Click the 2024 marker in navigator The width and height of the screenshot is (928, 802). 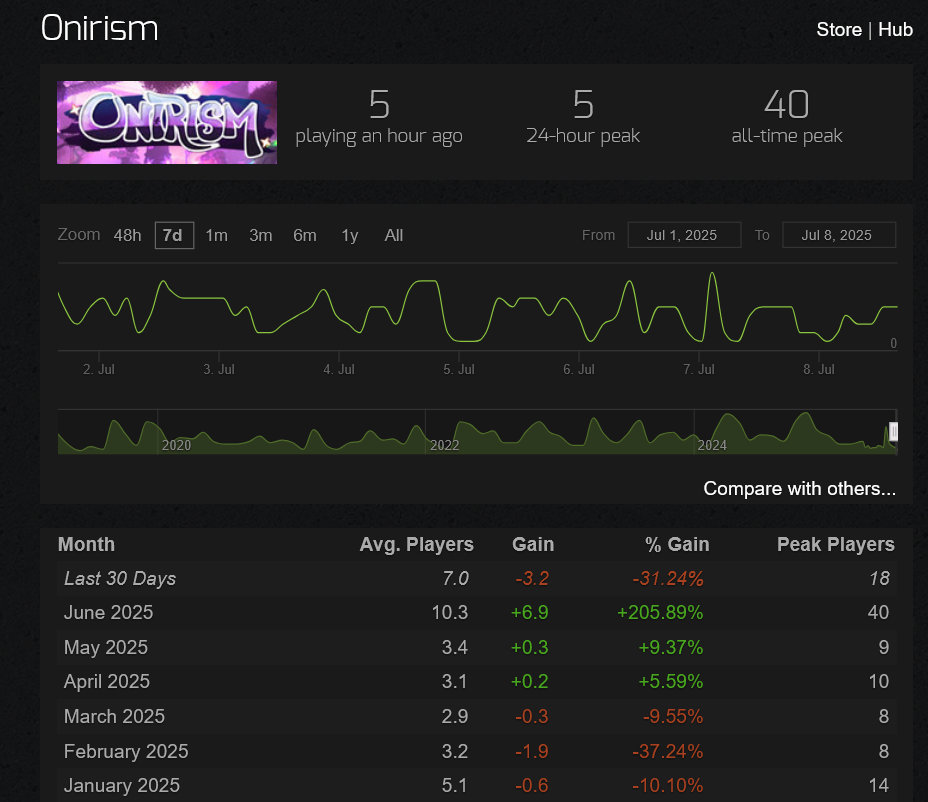[x=712, y=445]
